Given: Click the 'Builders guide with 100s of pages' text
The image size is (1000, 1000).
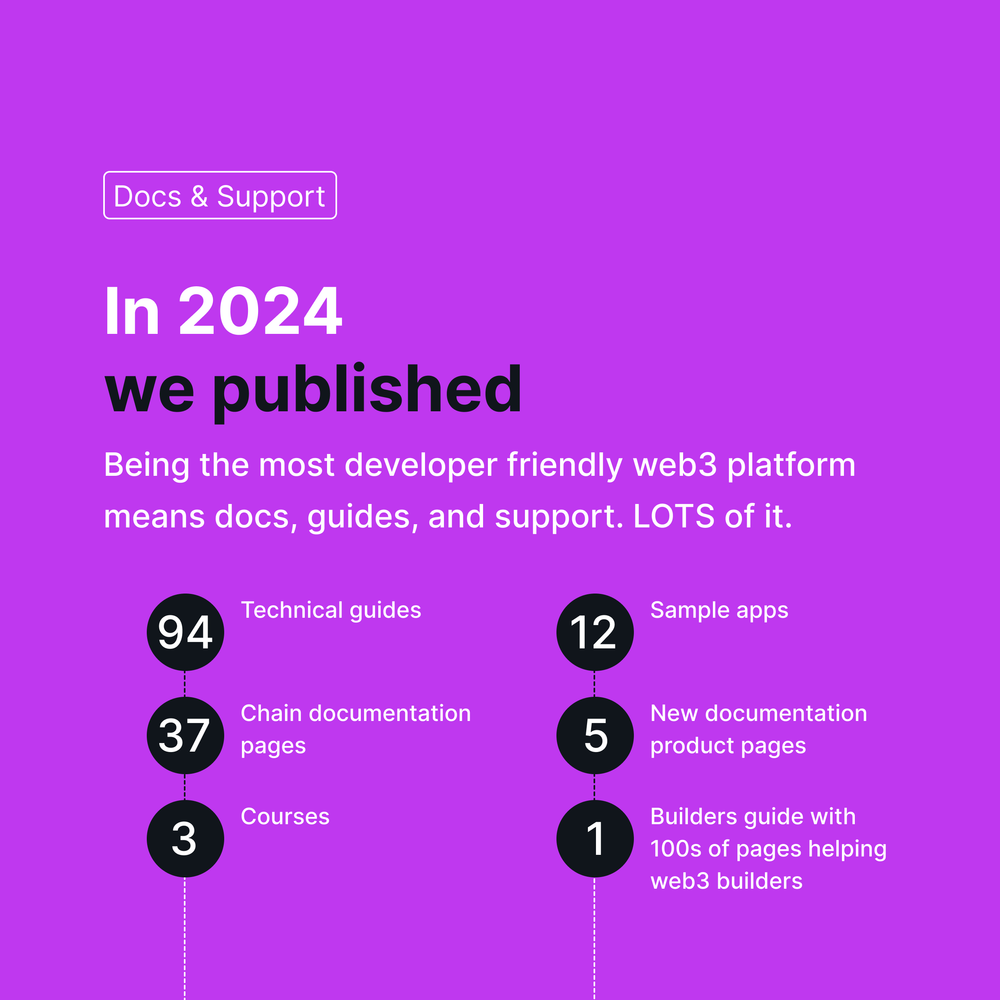Looking at the screenshot, I should [768, 848].
